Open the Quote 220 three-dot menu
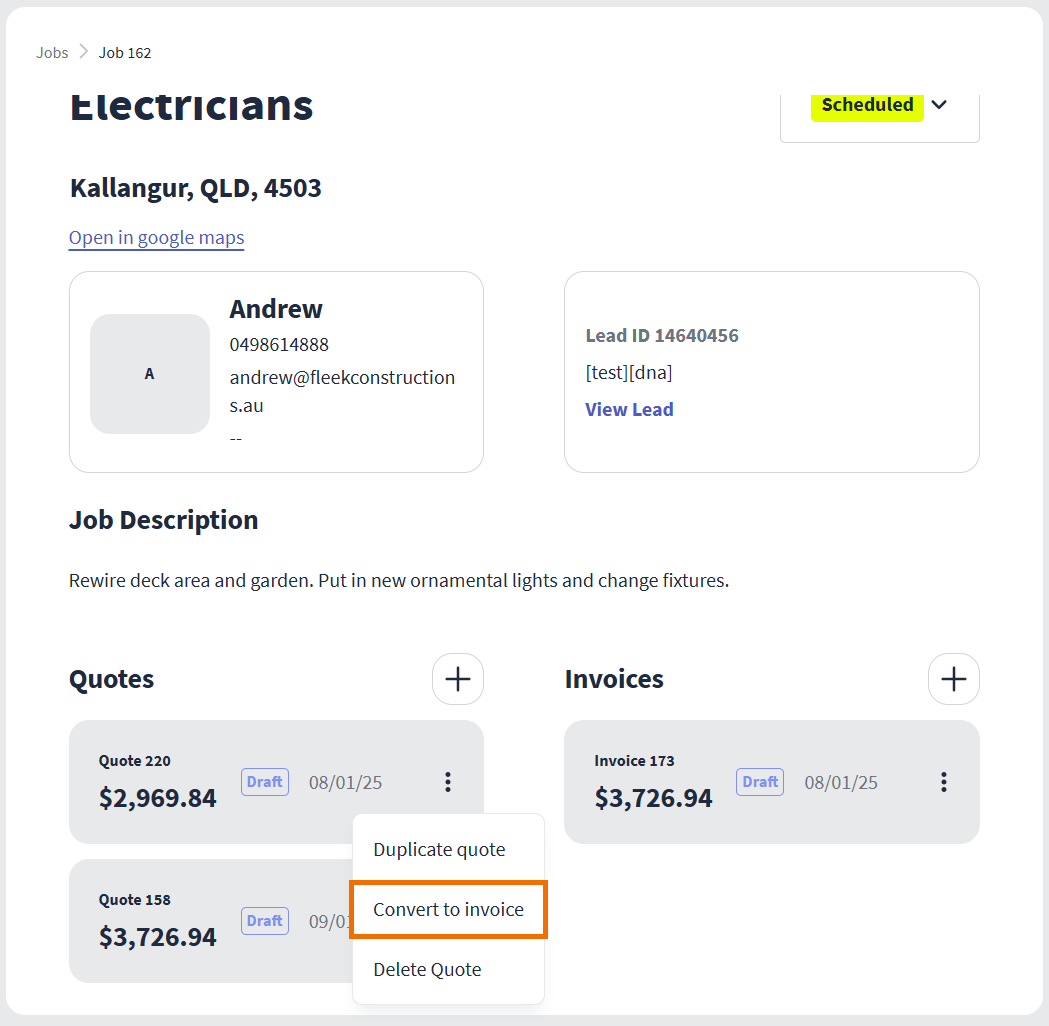Viewport: 1049px width, 1026px height. (x=448, y=782)
